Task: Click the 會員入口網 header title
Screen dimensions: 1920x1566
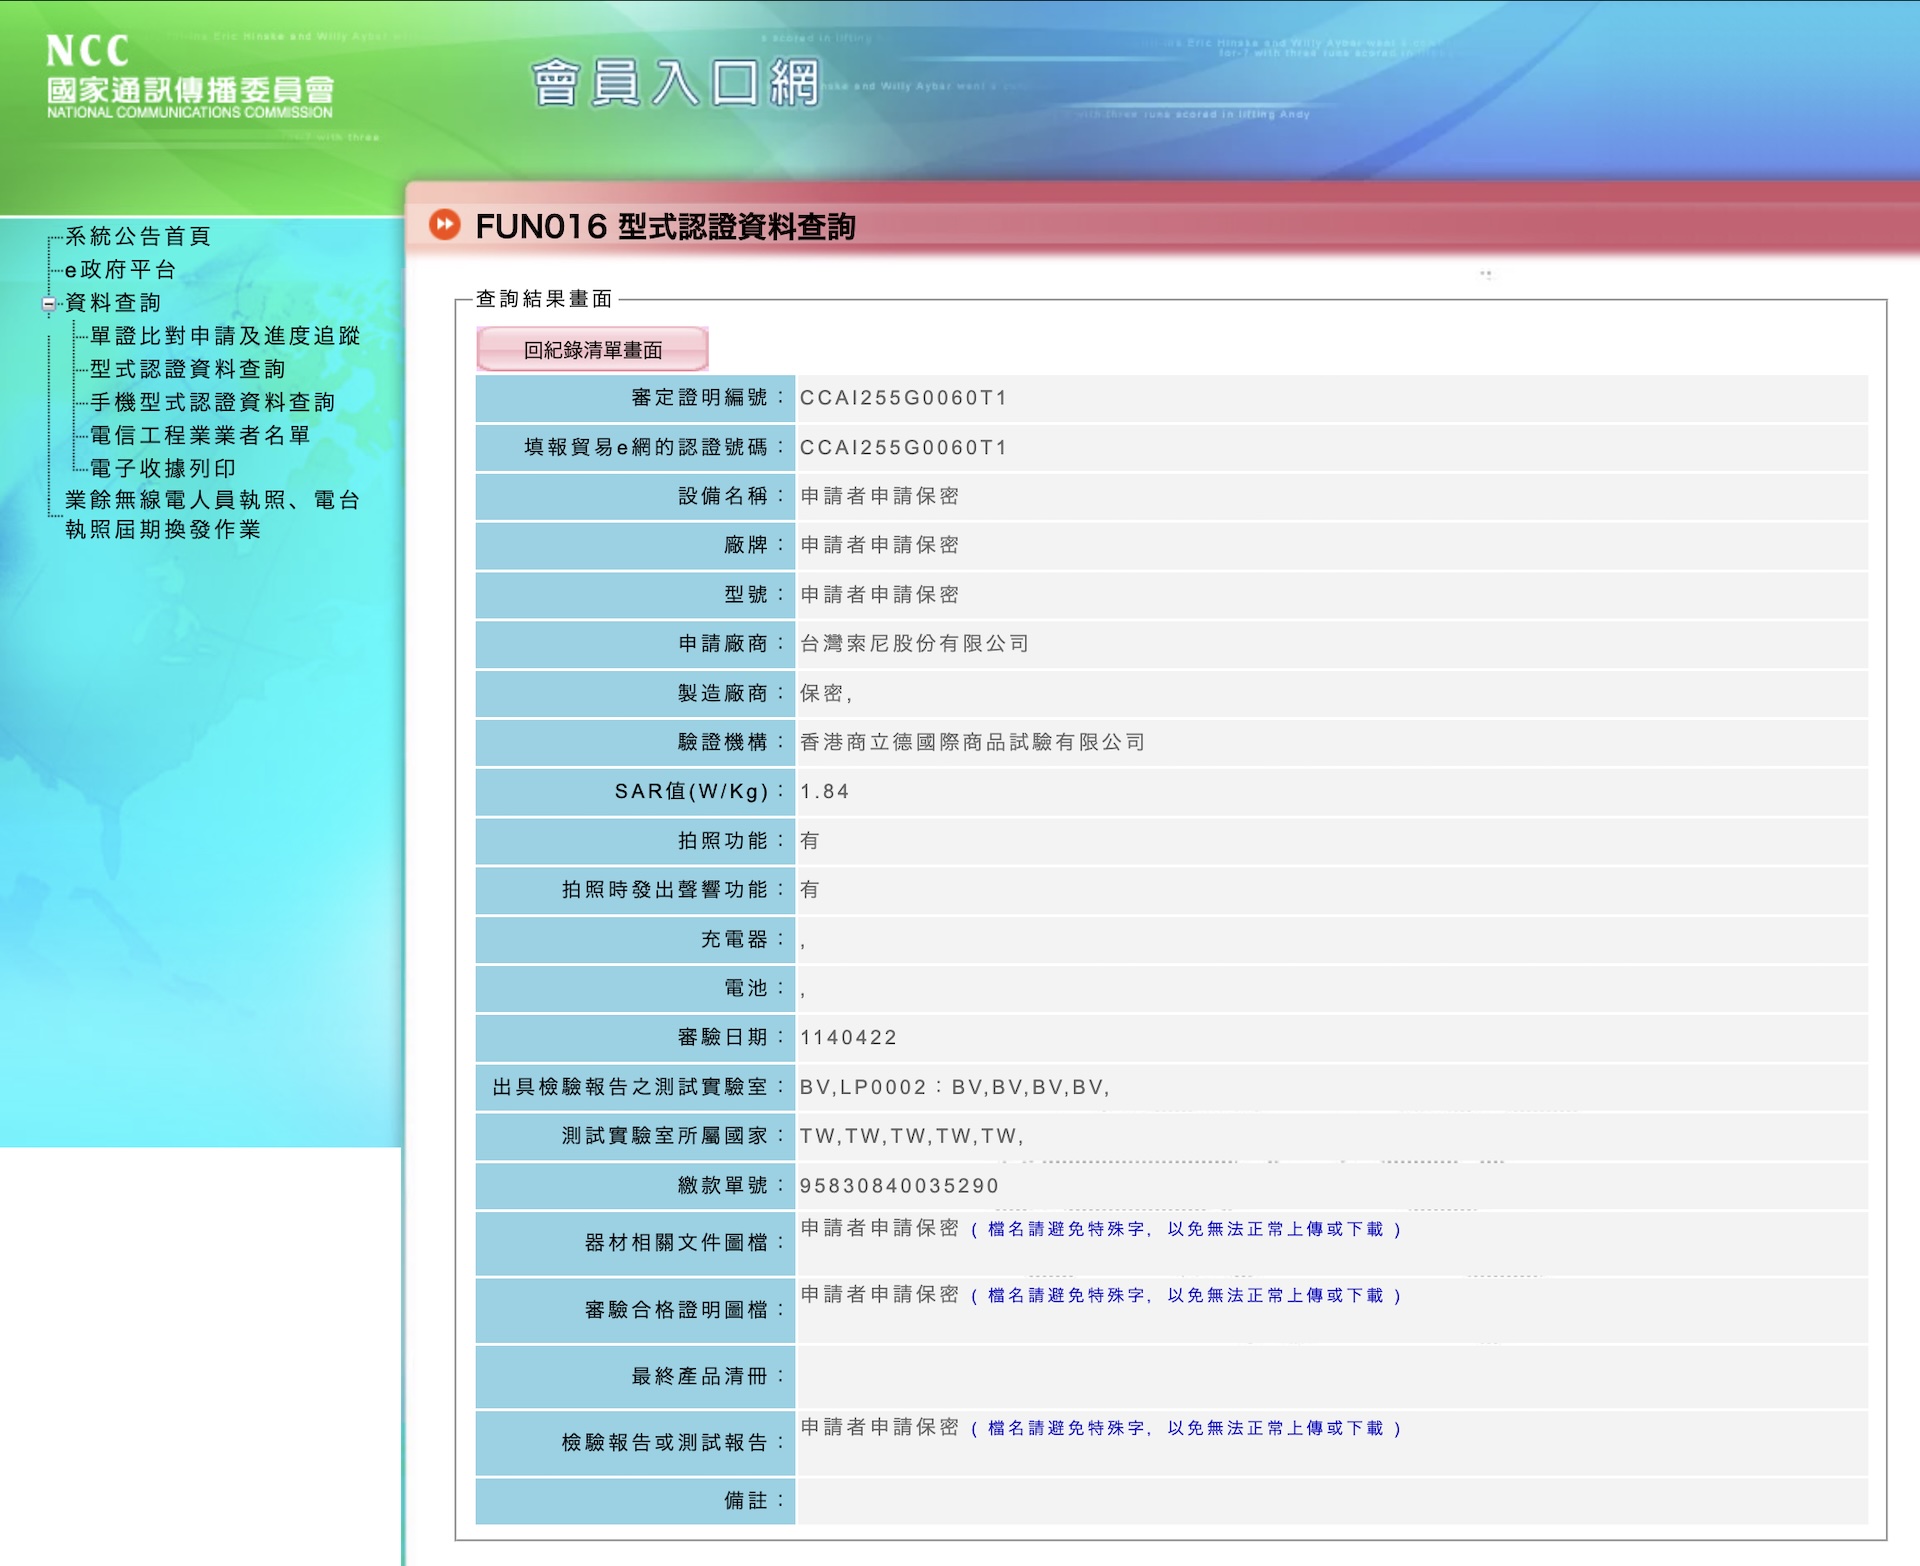Action: (x=676, y=83)
